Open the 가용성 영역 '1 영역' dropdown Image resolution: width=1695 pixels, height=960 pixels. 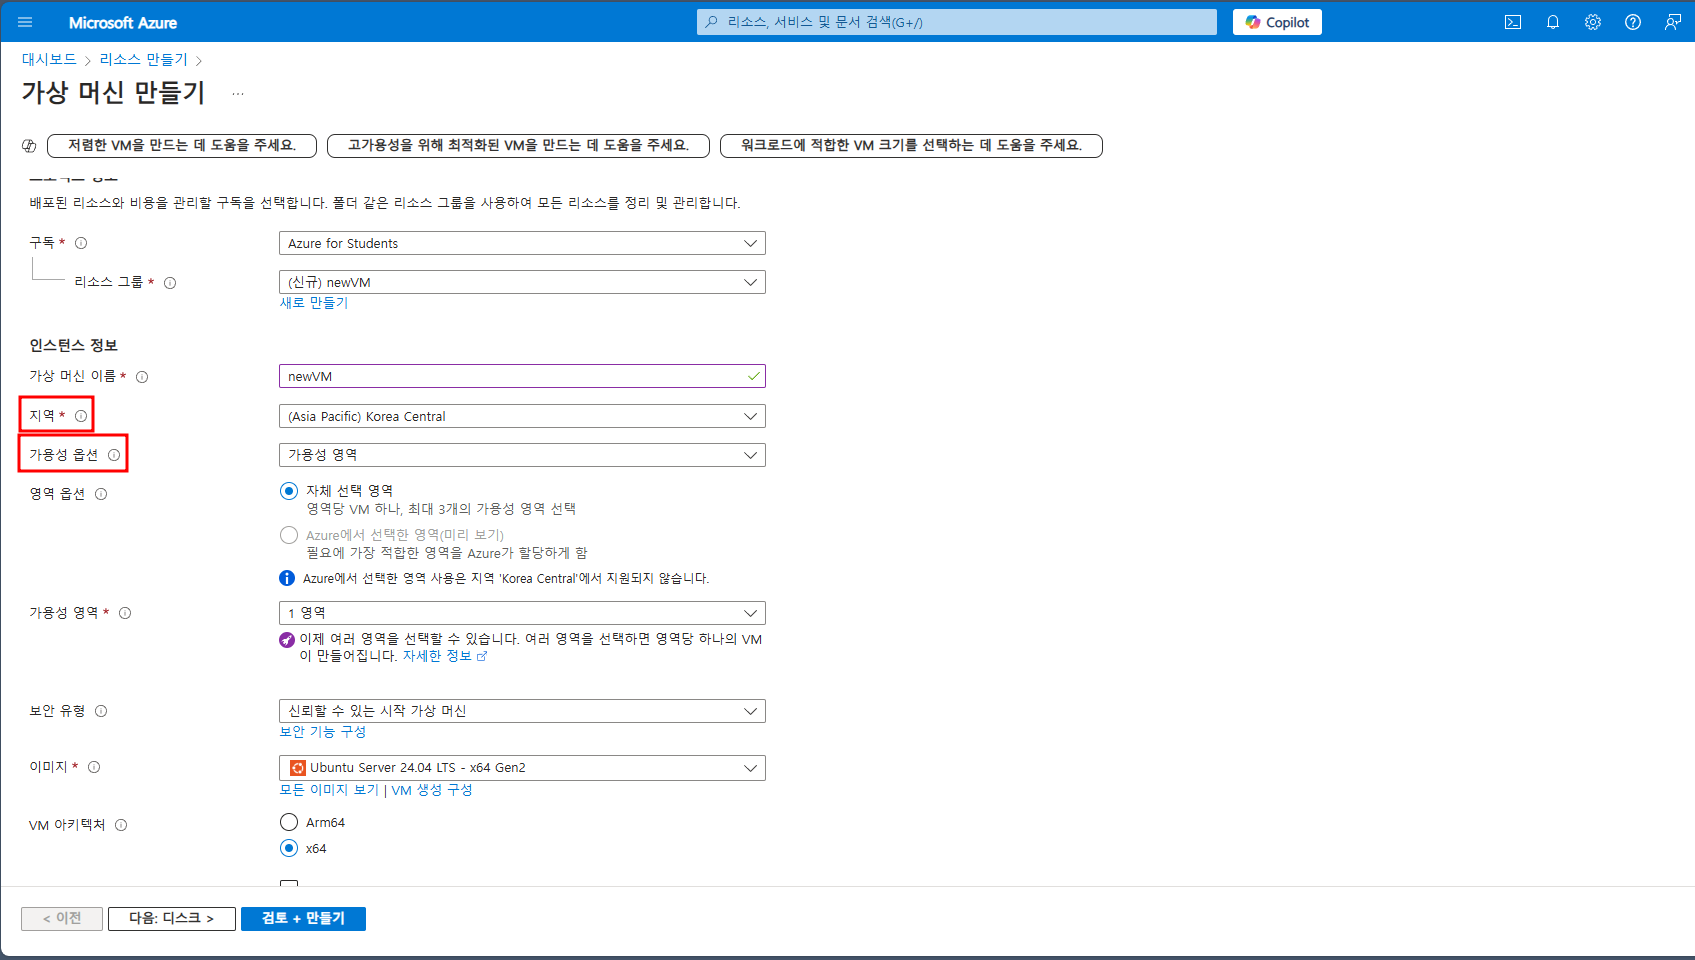(x=522, y=613)
